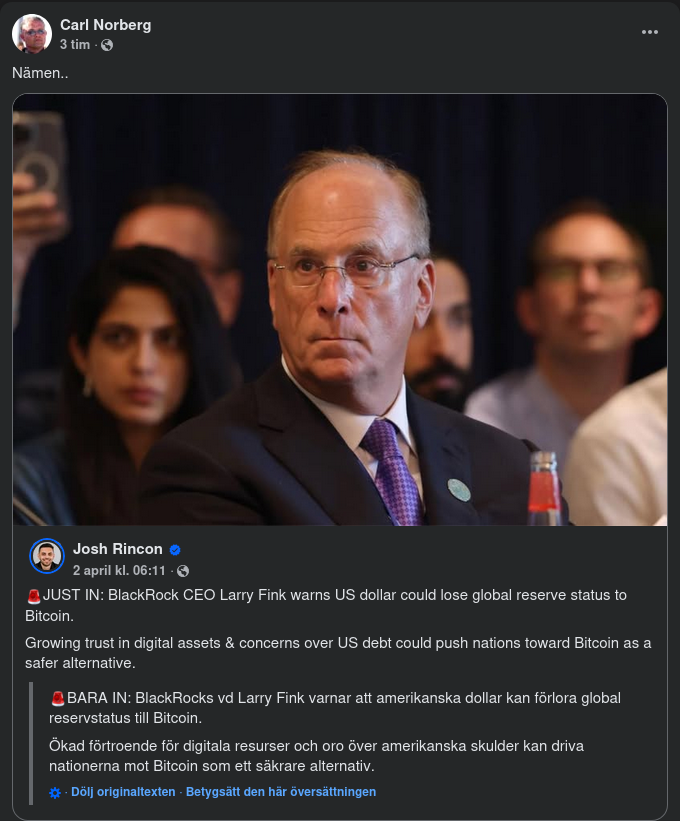Click the translation settings gear icon
Viewport: 680px width, 821px height.
54,793
